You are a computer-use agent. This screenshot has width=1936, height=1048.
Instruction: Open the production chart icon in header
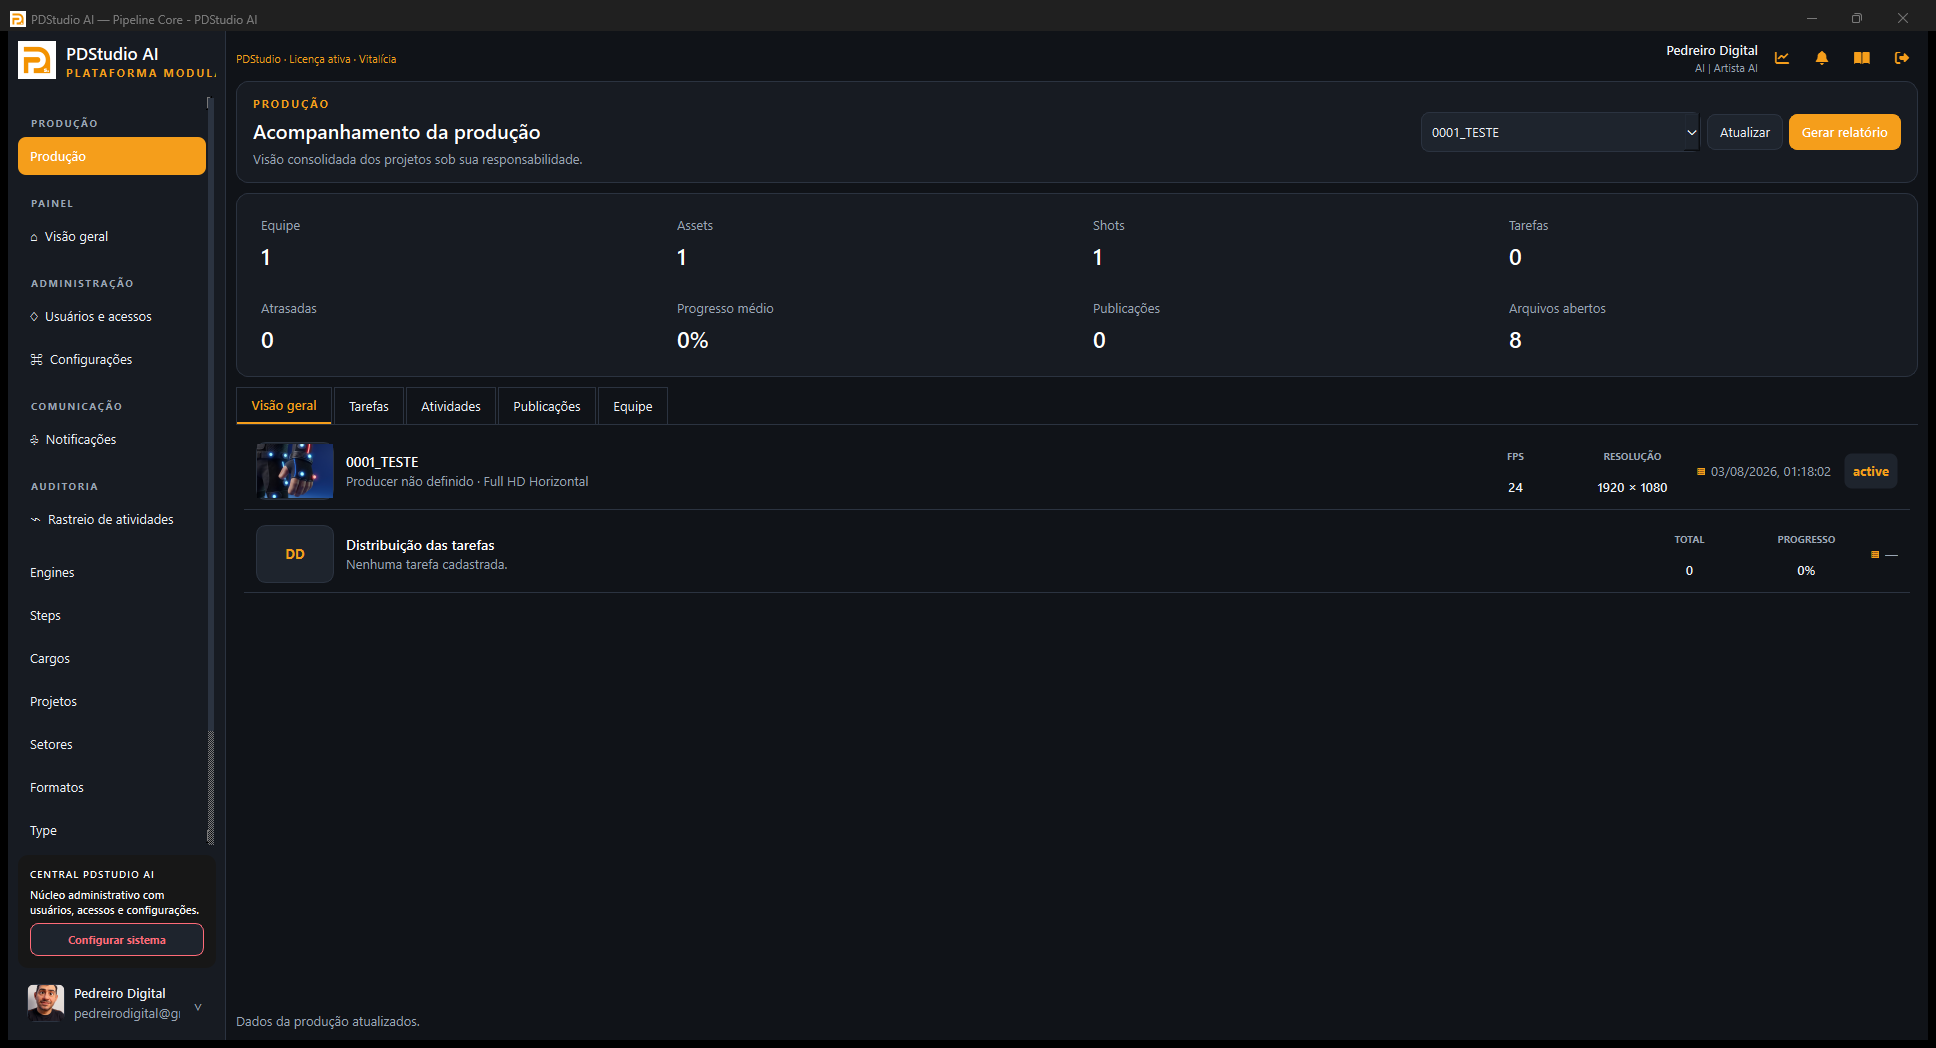(1782, 58)
